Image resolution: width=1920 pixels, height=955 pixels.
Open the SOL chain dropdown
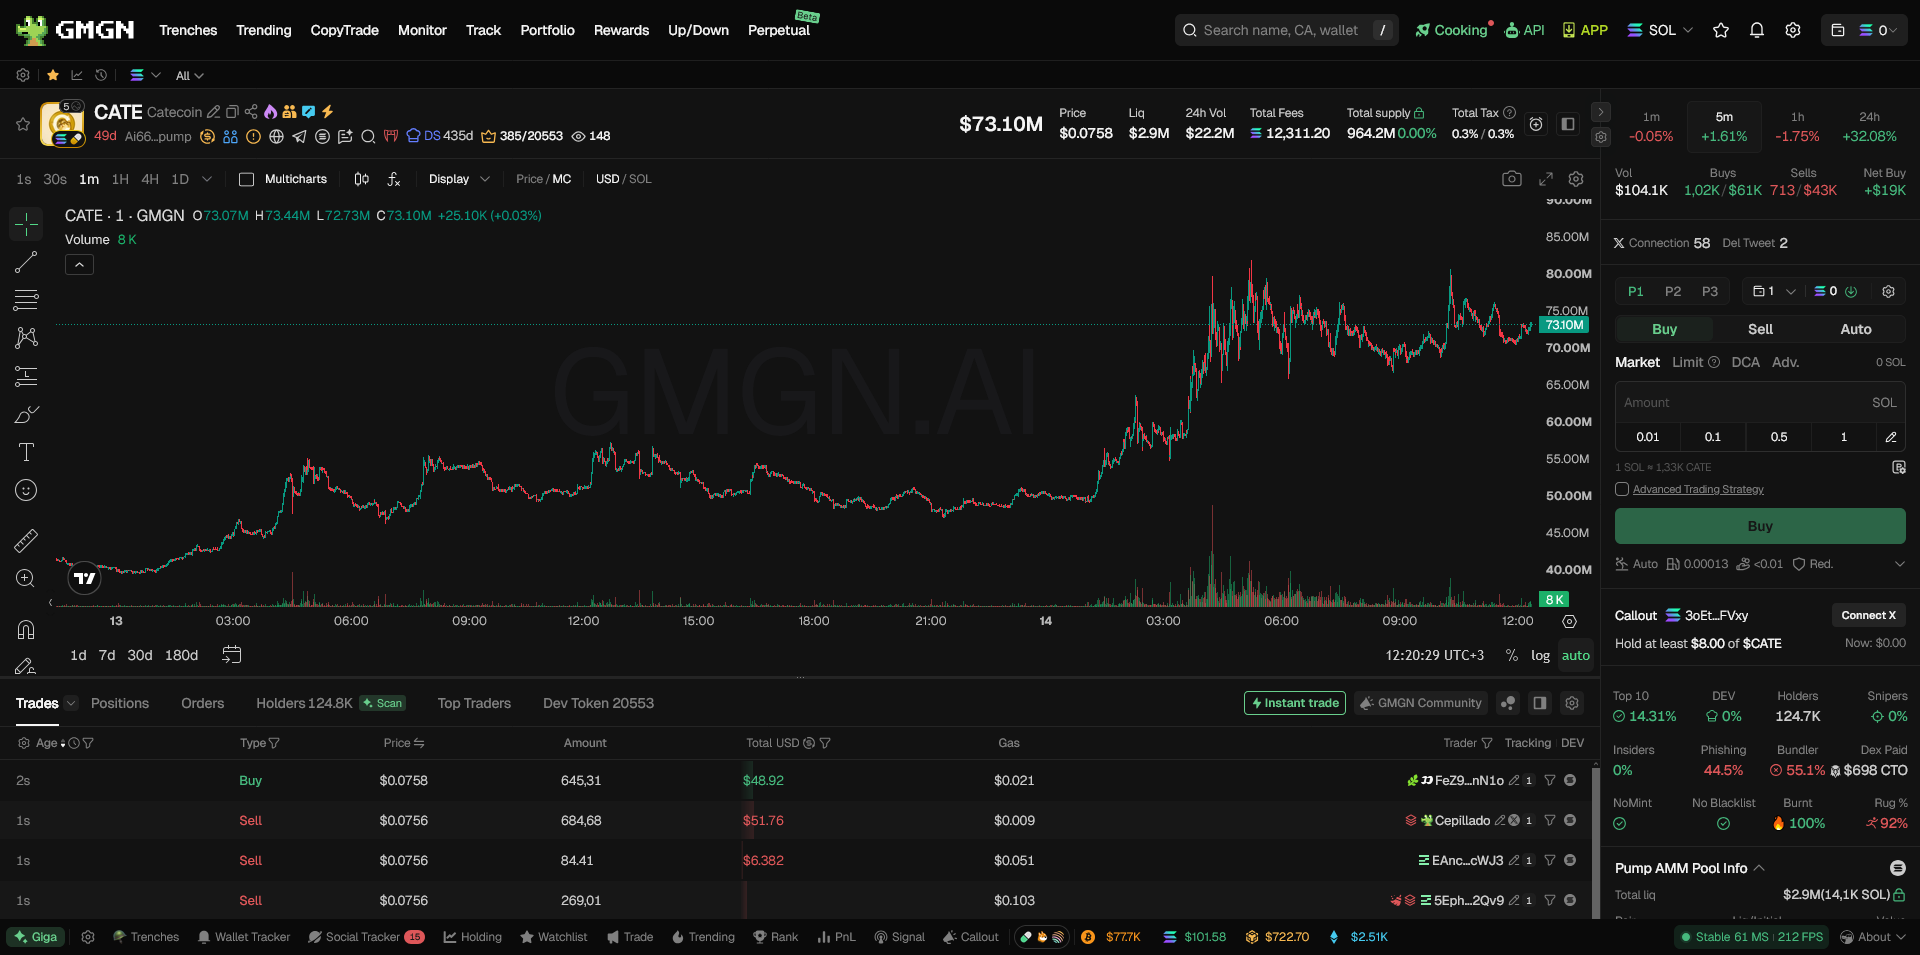tap(1659, 30)
